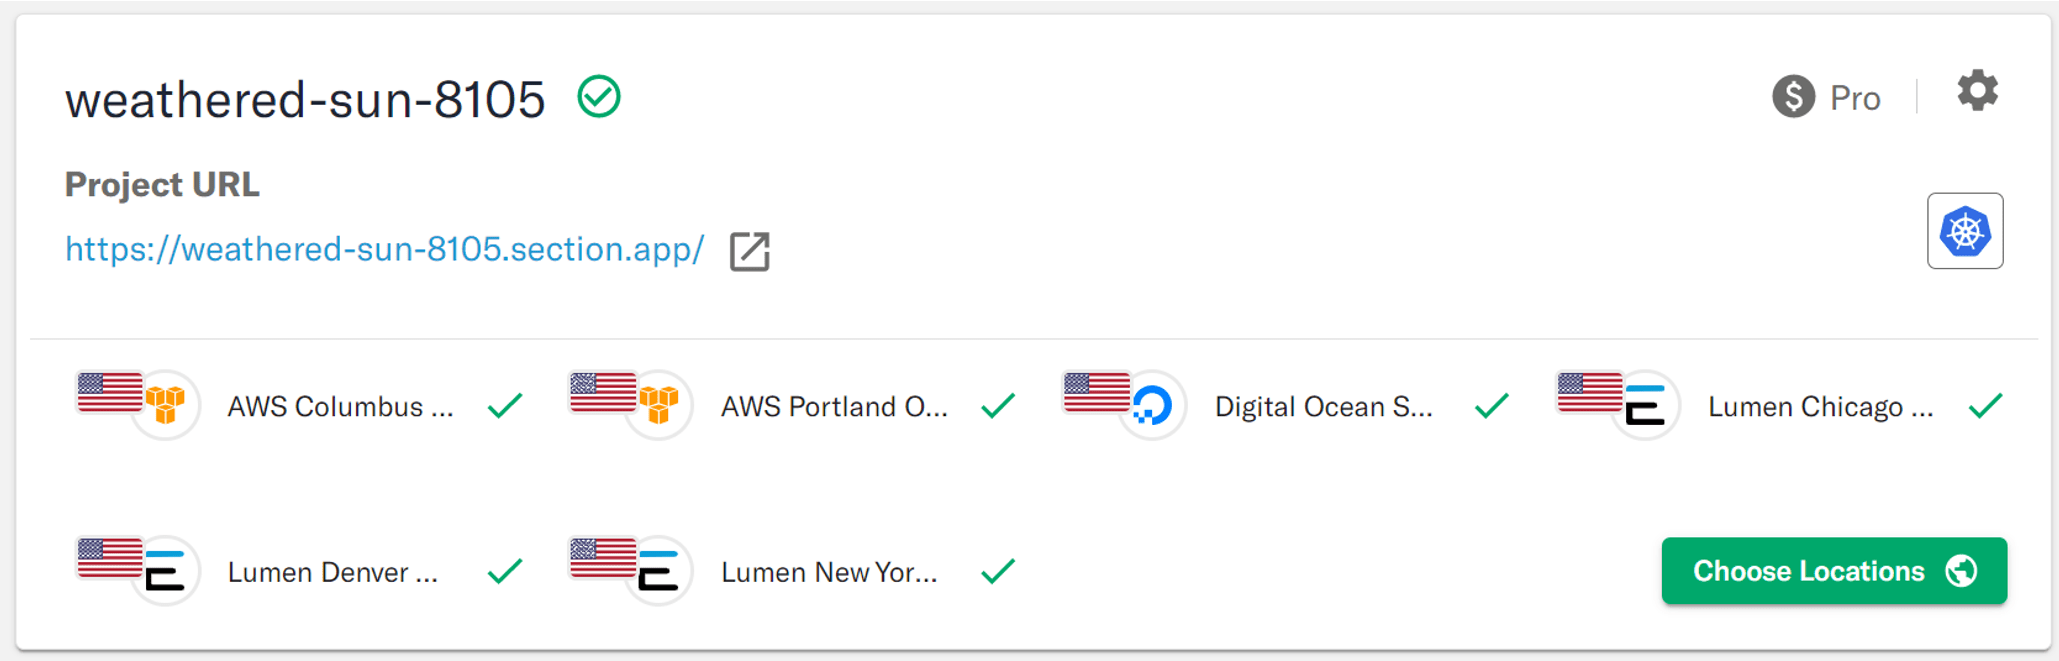Click the Pro plan label
The image size is (2059, 661).
1855,98
